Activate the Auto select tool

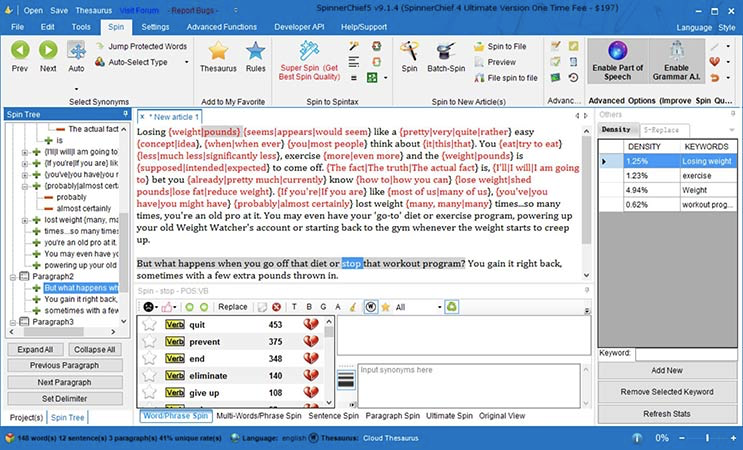[x=76, y=56]
